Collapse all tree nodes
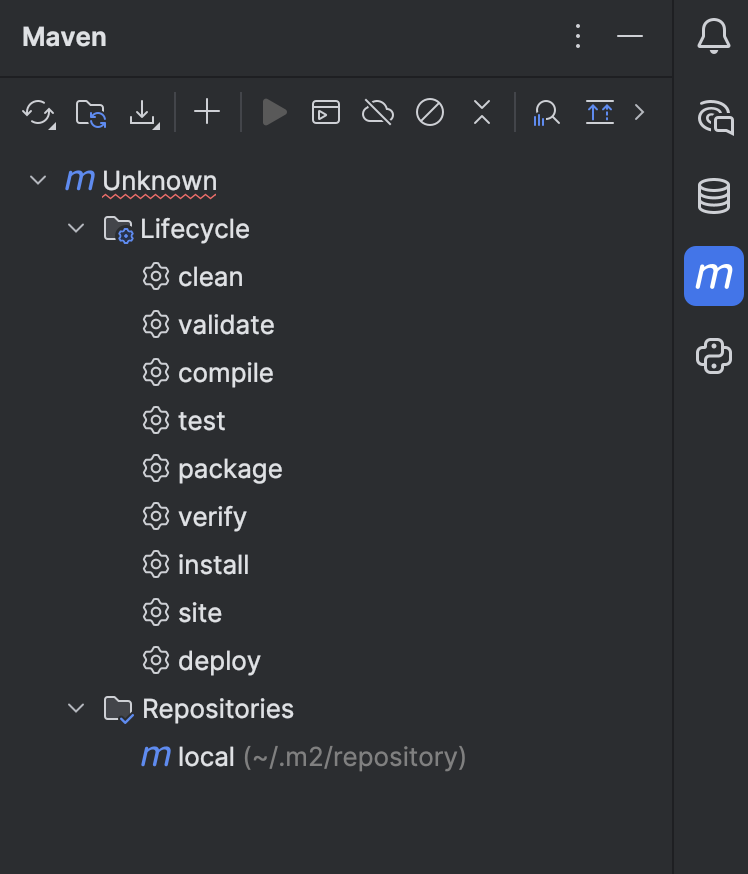748x874 pixels. (481, 112)
